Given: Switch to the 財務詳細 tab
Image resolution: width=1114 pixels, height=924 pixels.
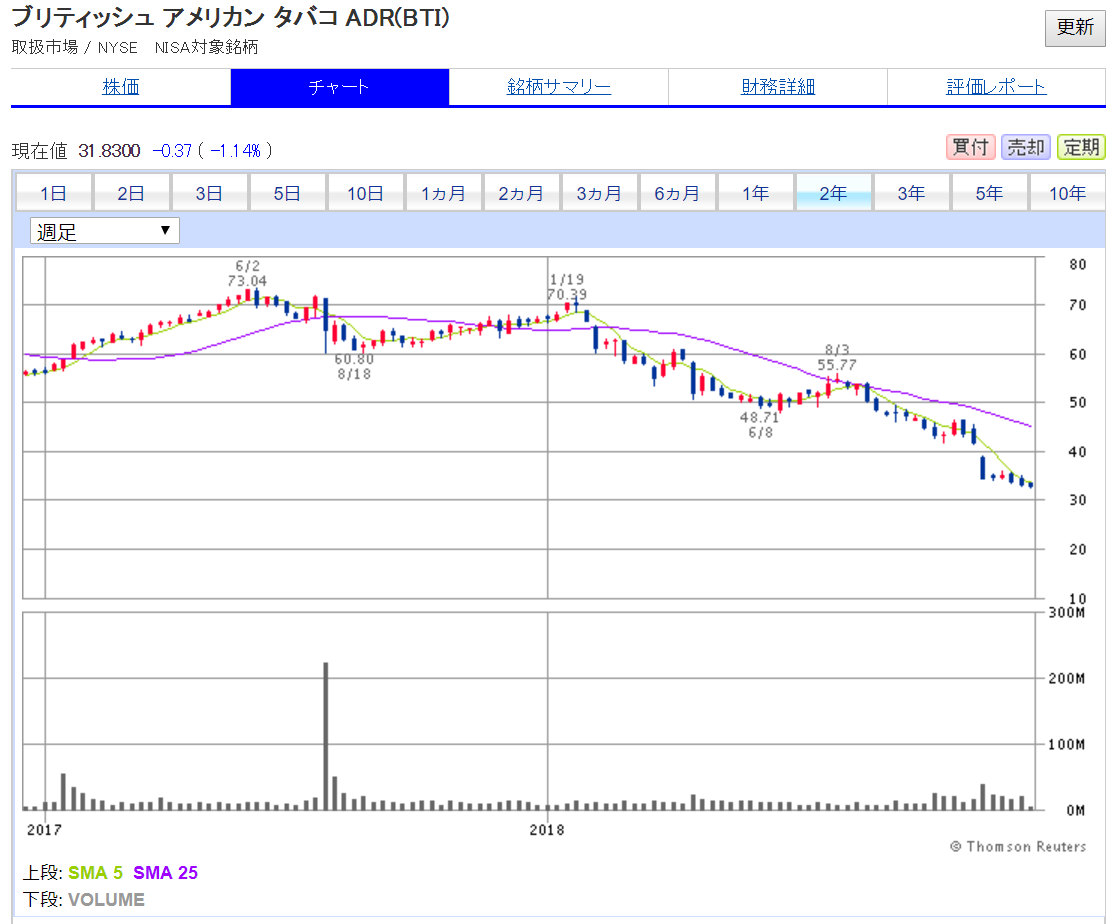Looking at the screenshot, I should tap(778, 87).
